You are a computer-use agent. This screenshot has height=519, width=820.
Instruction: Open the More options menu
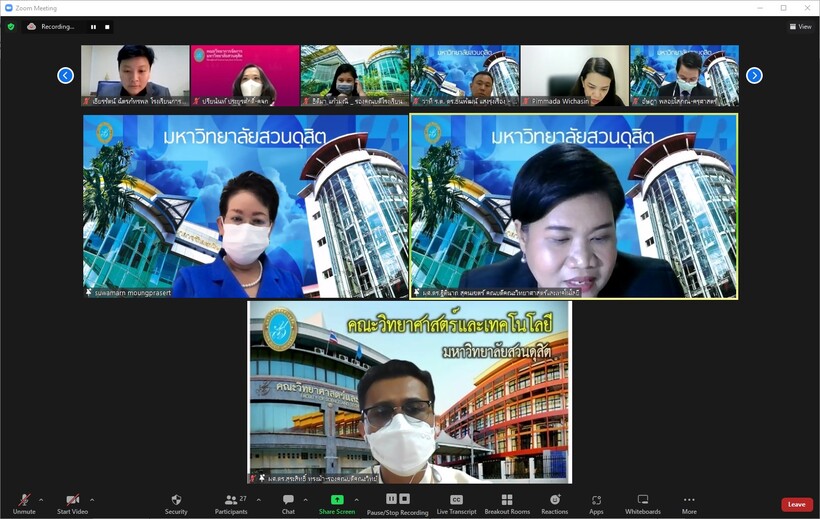(x=689, y=504)
